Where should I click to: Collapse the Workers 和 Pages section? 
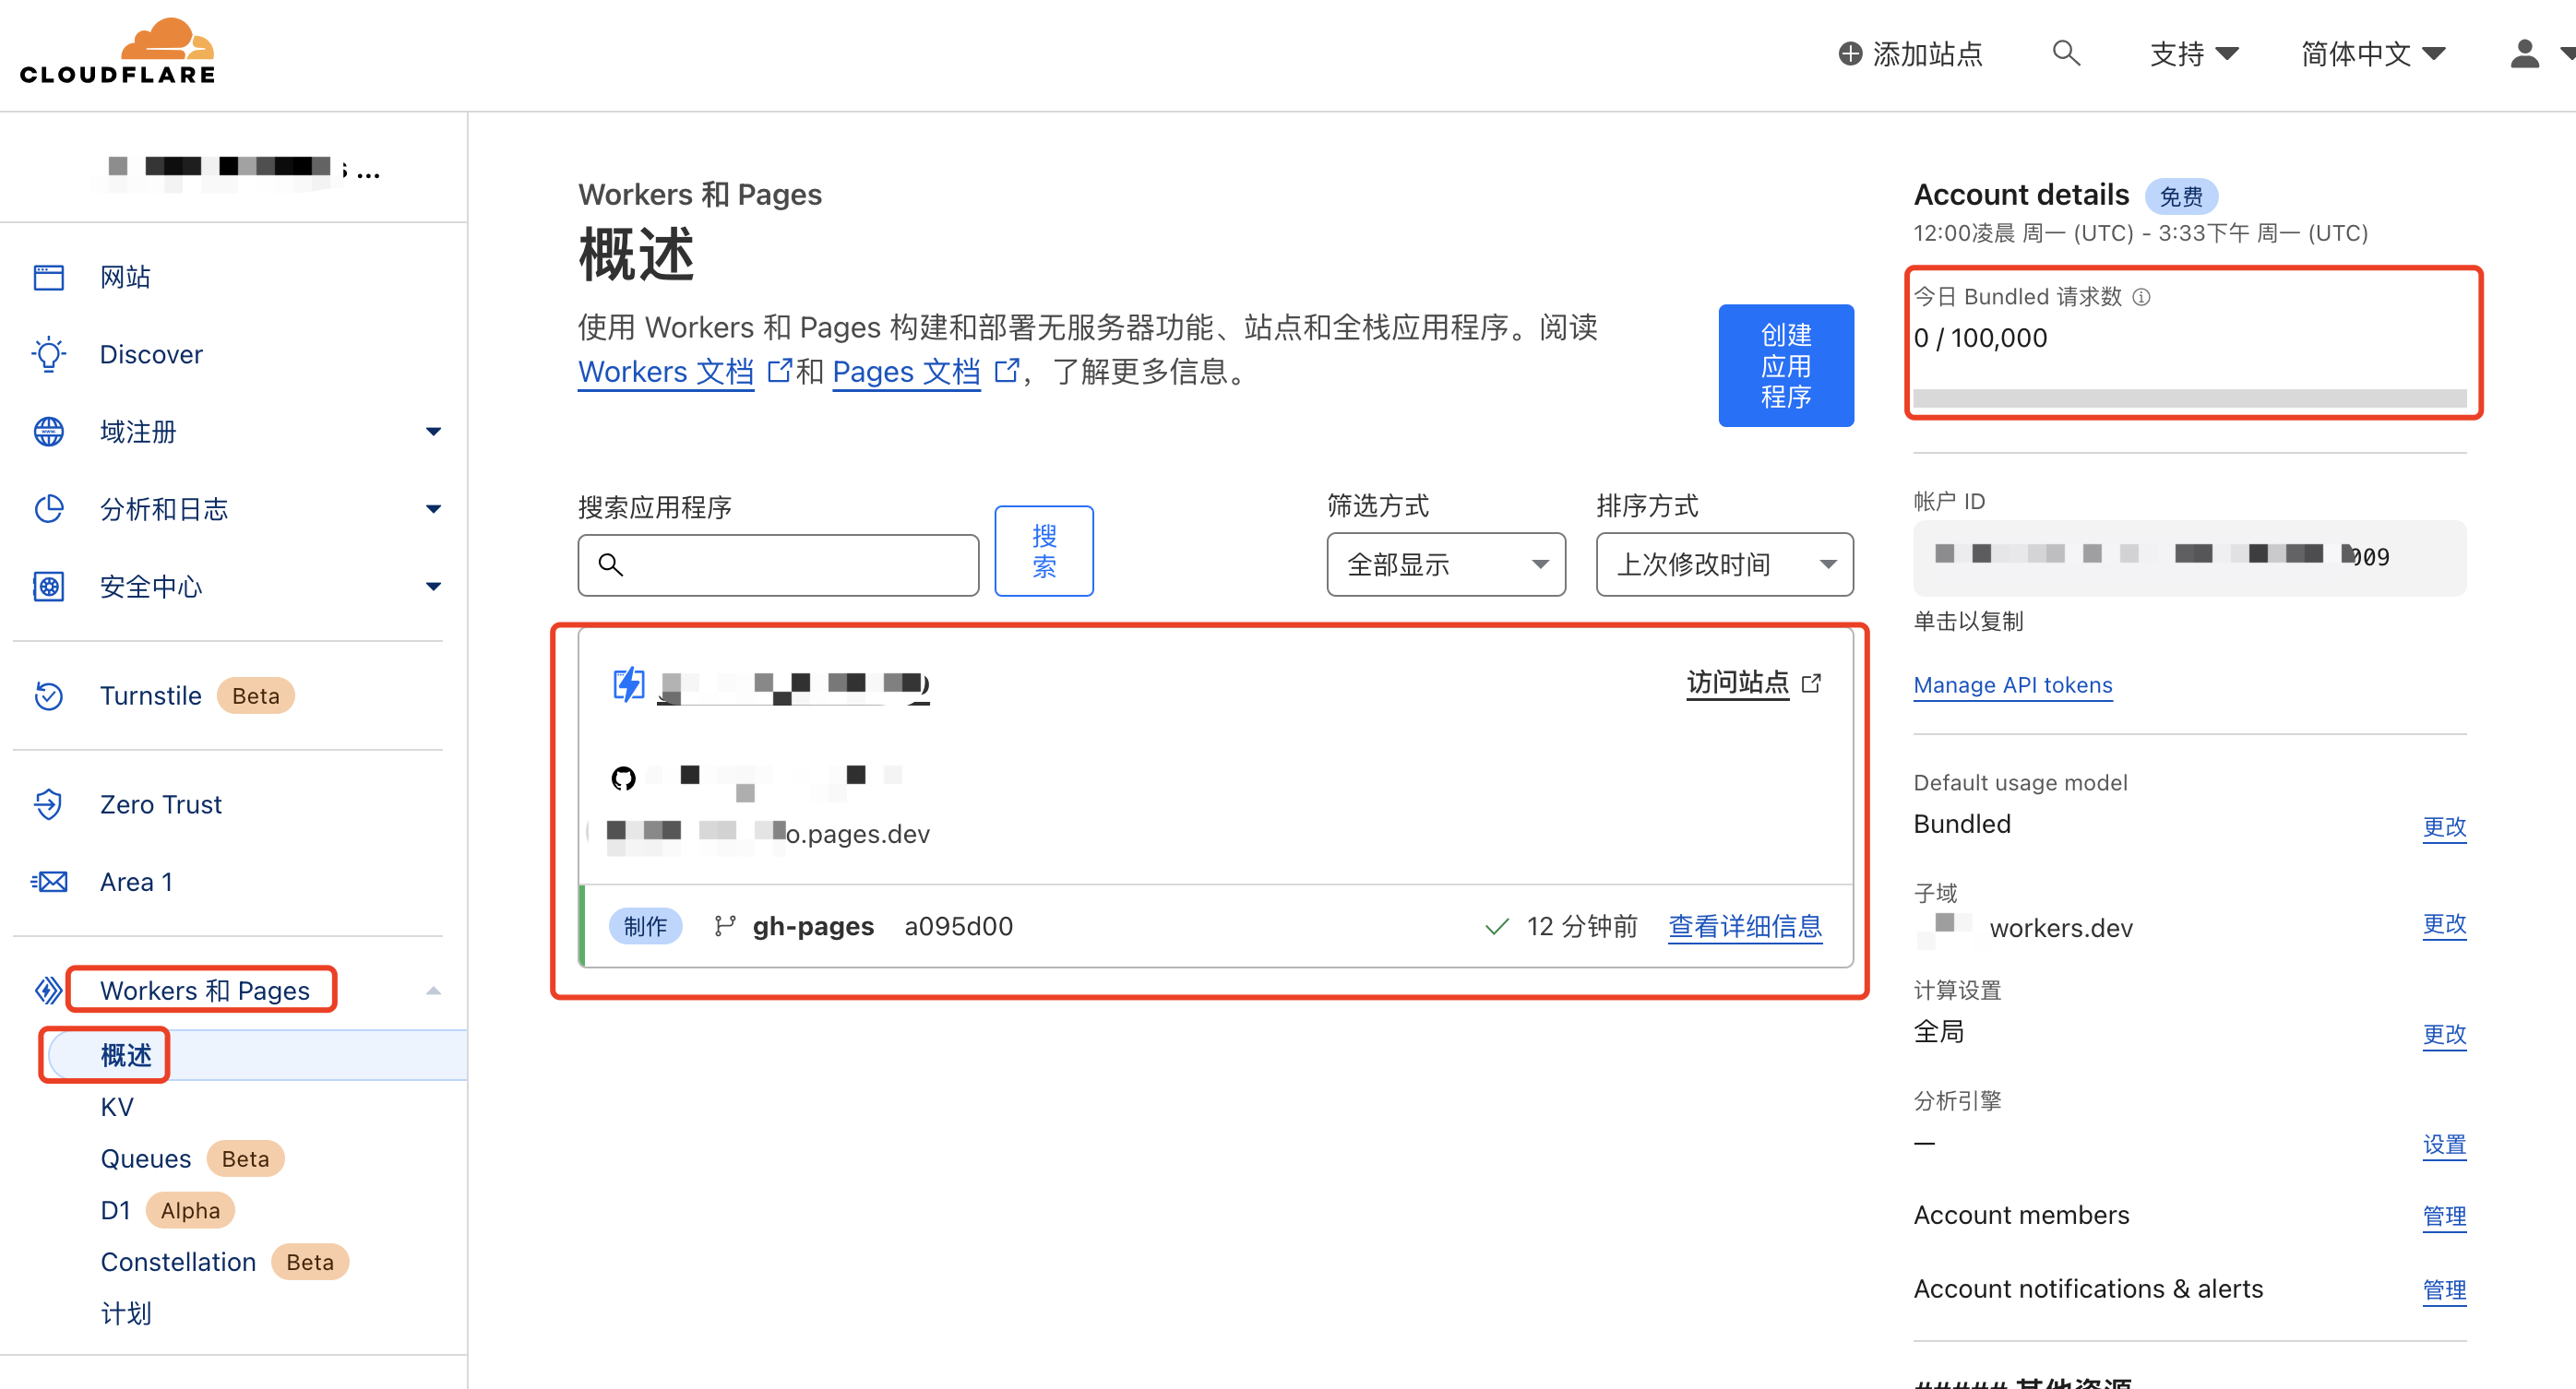click(x=433, y=990)
